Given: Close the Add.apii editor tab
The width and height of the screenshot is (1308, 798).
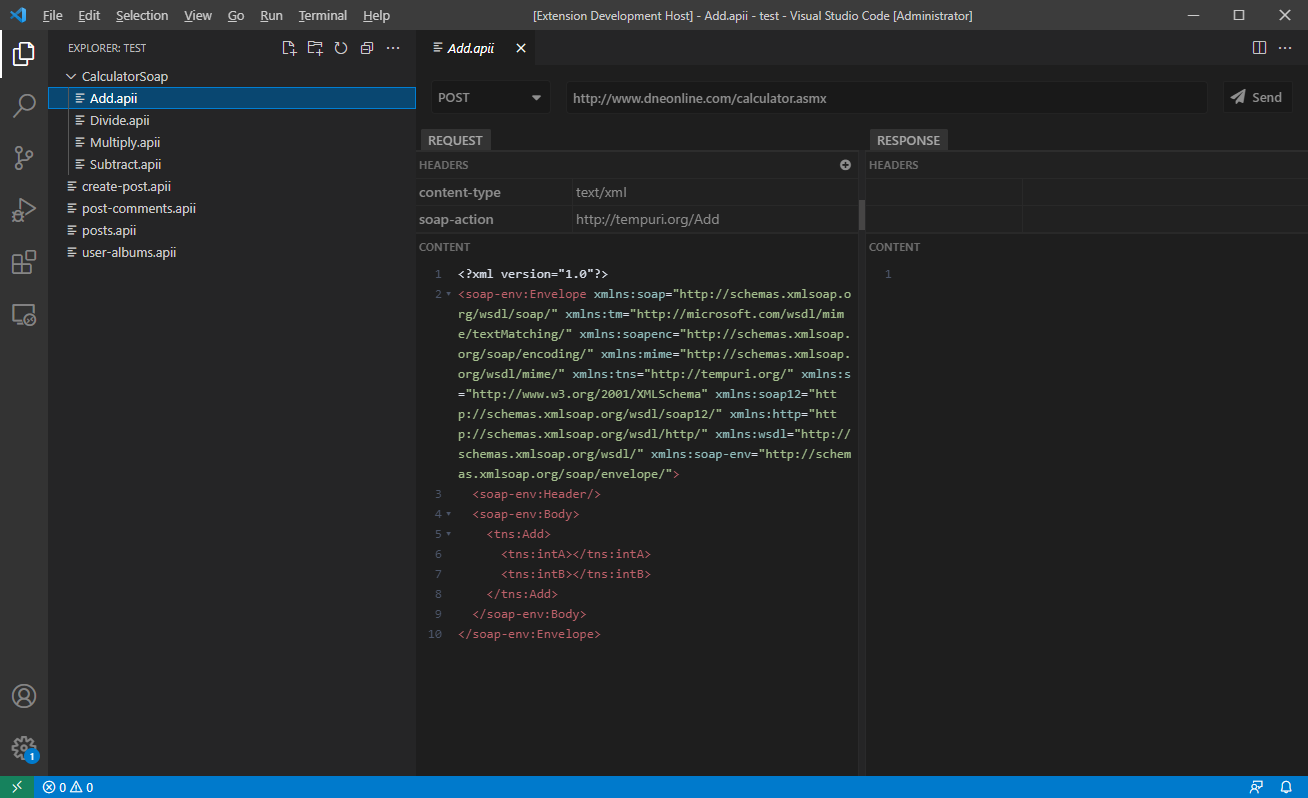Looking at the screenshot, I should (520, 48).
